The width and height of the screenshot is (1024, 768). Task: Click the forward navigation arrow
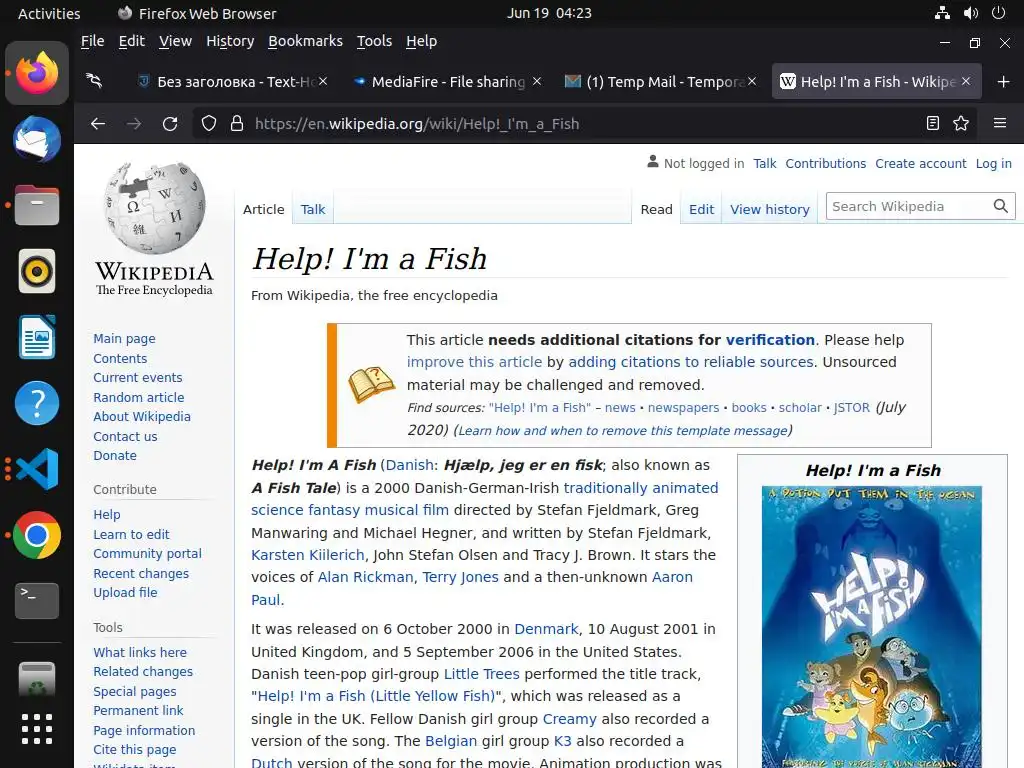(134, 123)
